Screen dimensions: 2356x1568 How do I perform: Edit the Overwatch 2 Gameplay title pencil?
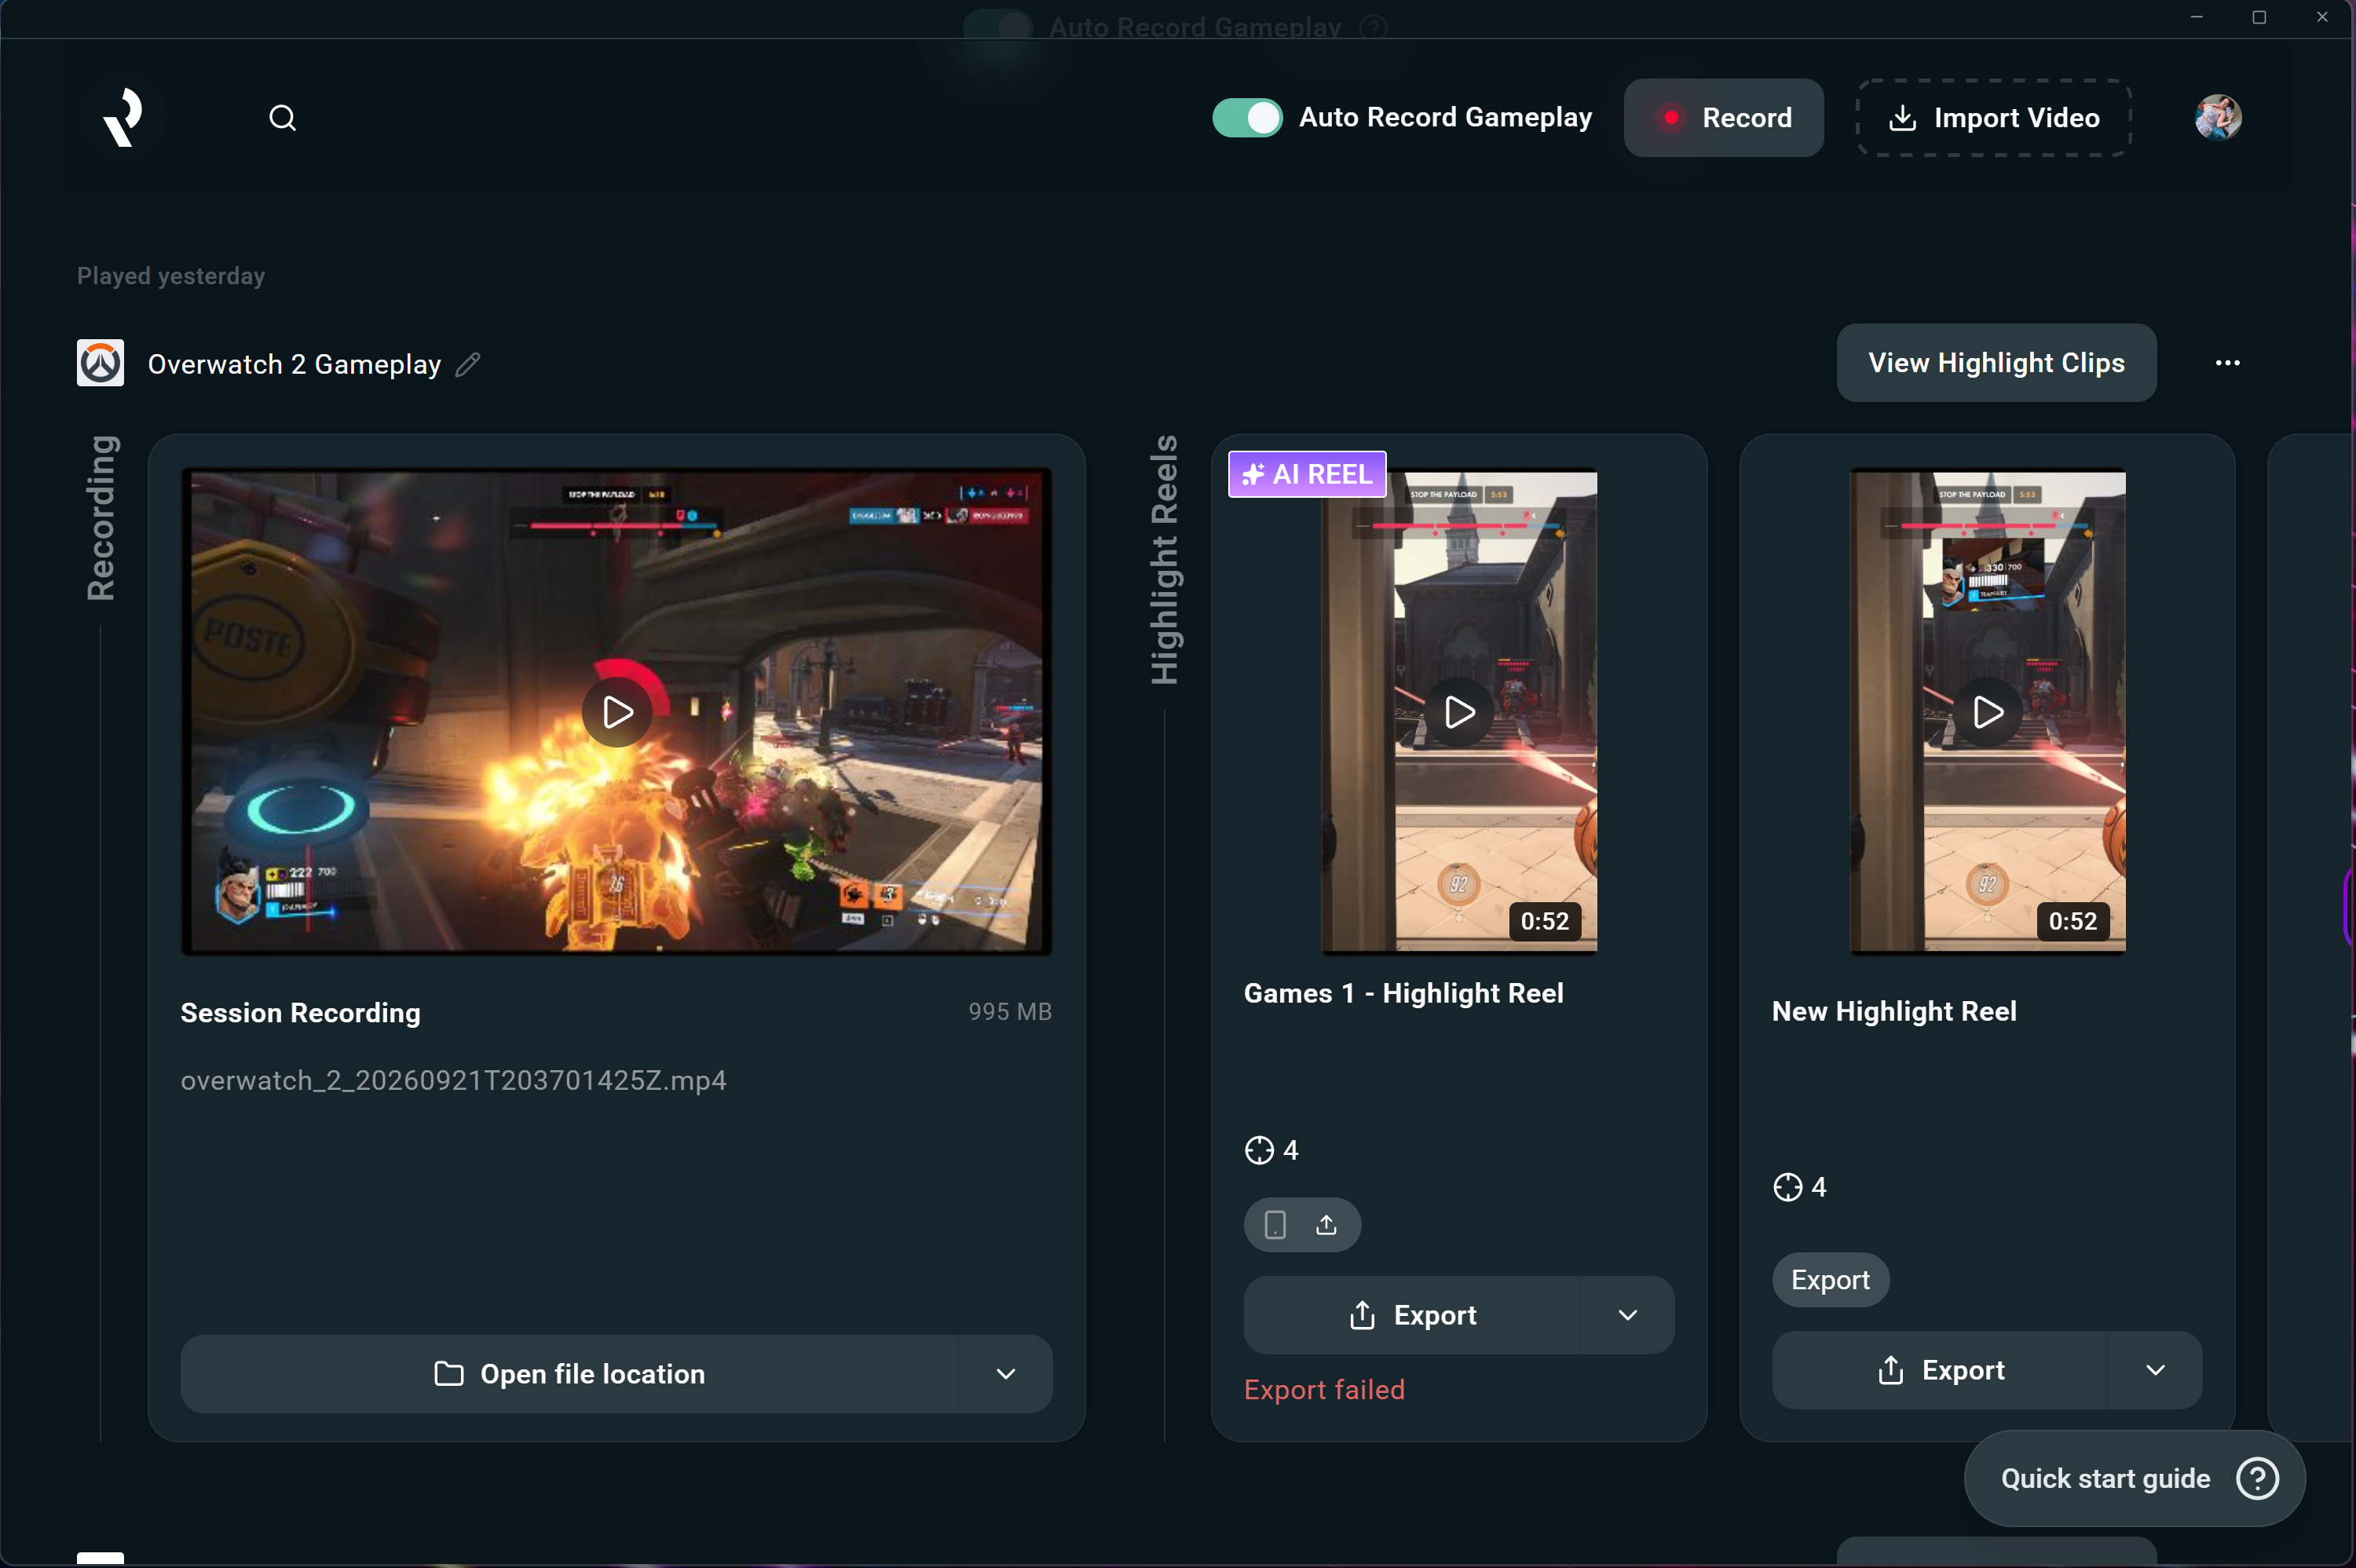click(468, 364)
